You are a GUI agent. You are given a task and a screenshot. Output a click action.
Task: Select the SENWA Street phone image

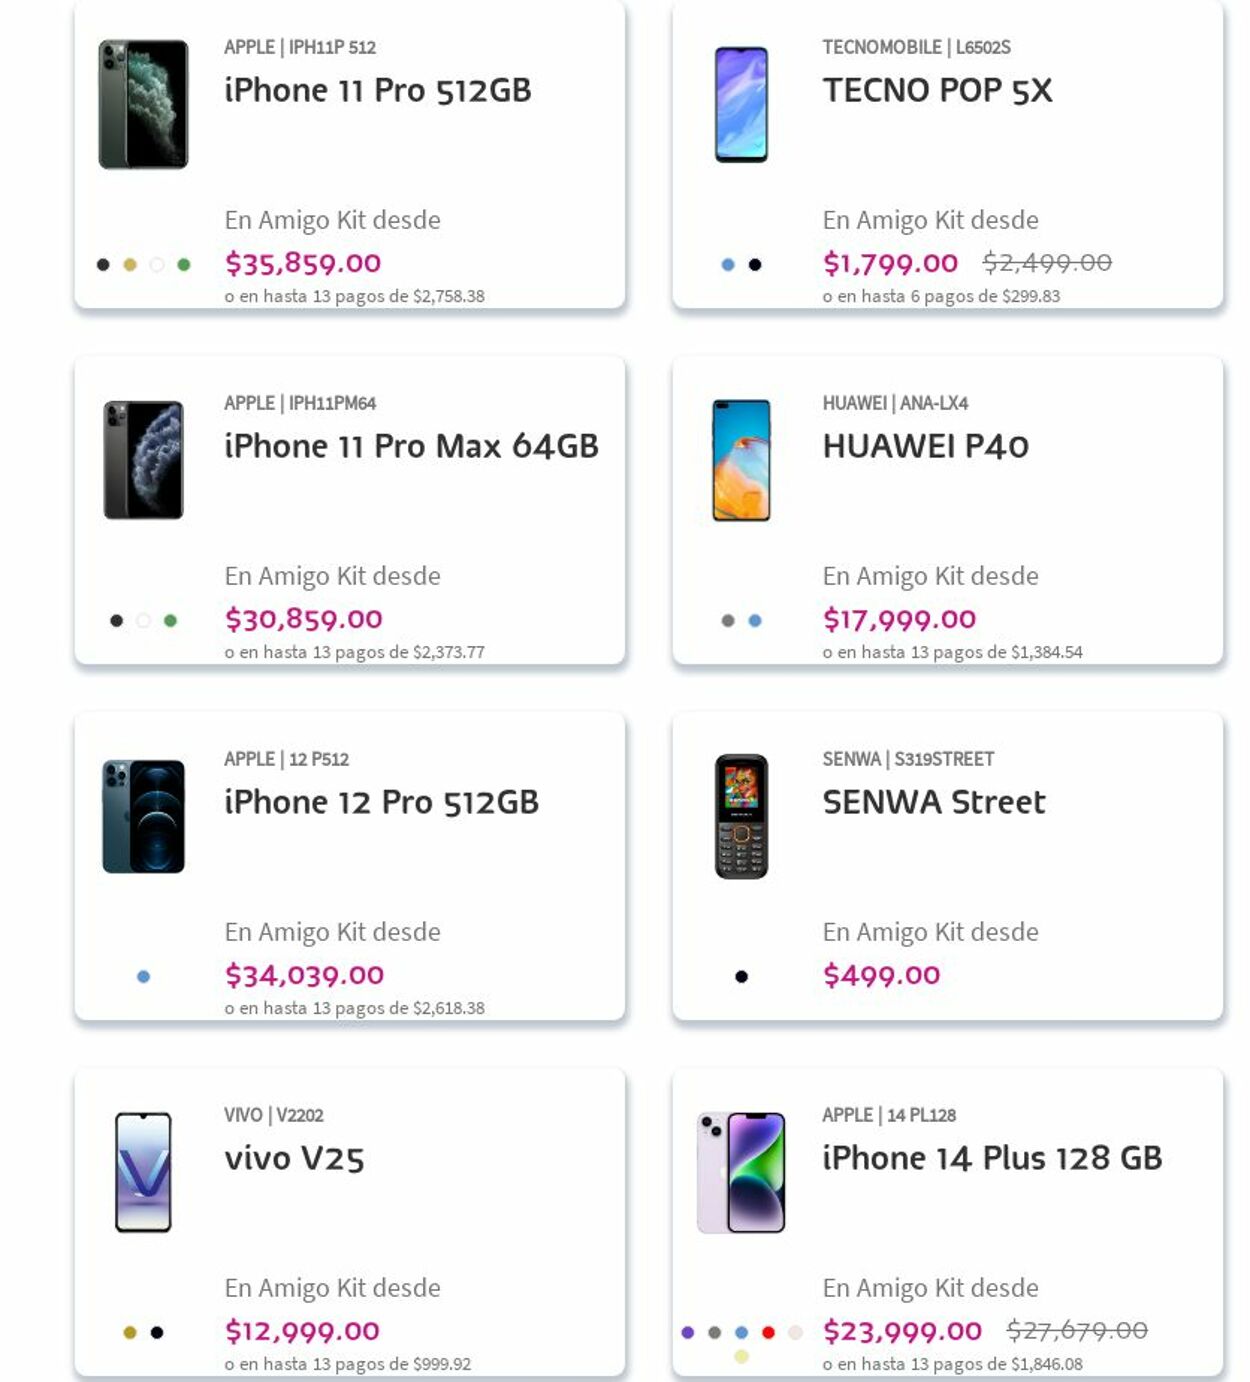741,816
